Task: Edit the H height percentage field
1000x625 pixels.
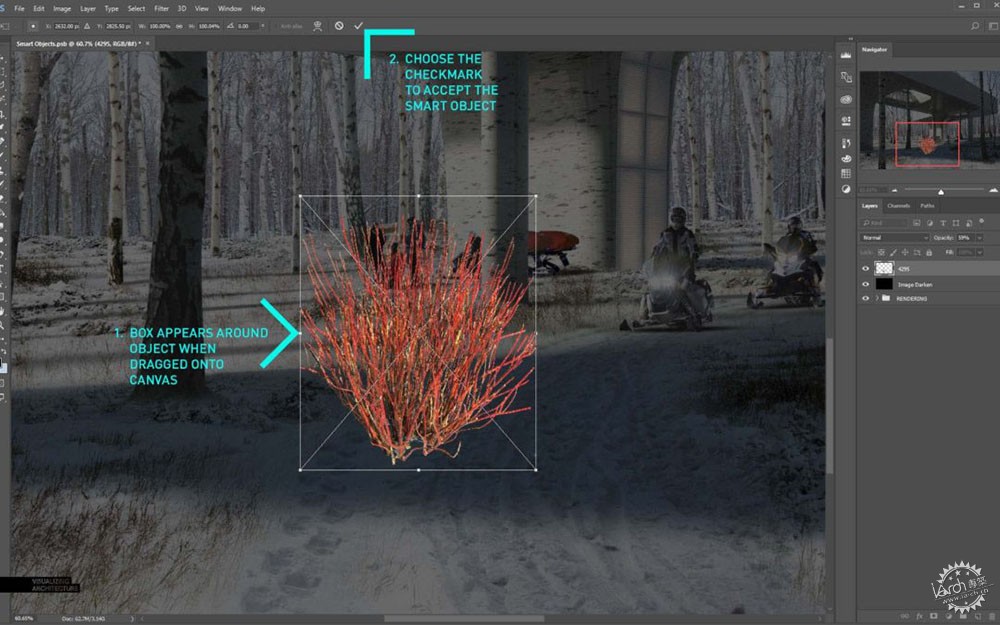Action: (209, 26)
